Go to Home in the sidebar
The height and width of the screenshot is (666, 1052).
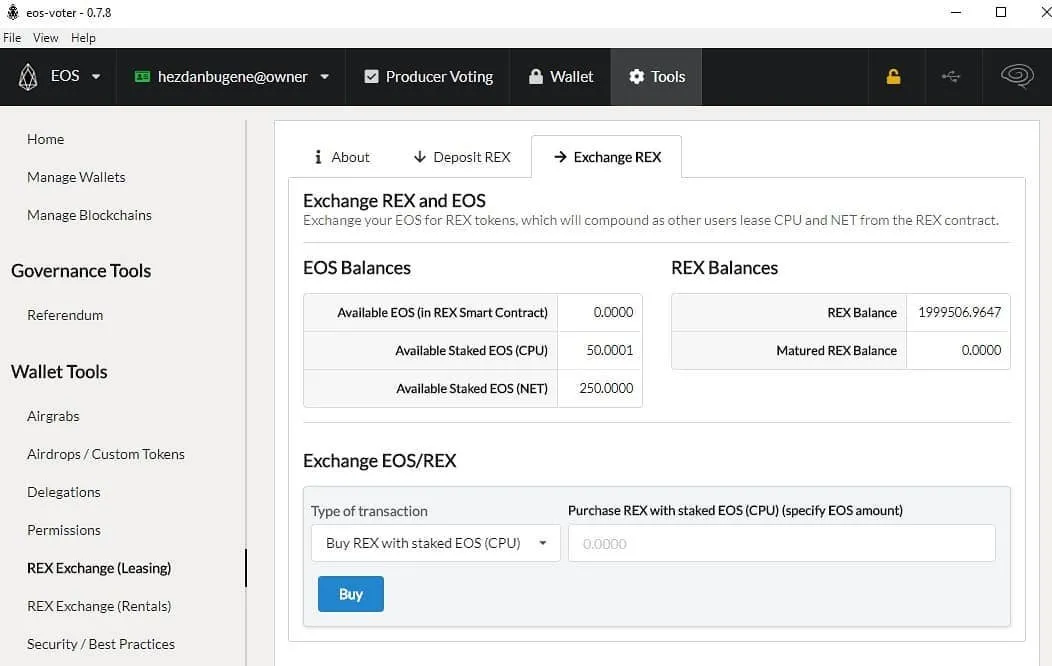click(x=46, y=139)
